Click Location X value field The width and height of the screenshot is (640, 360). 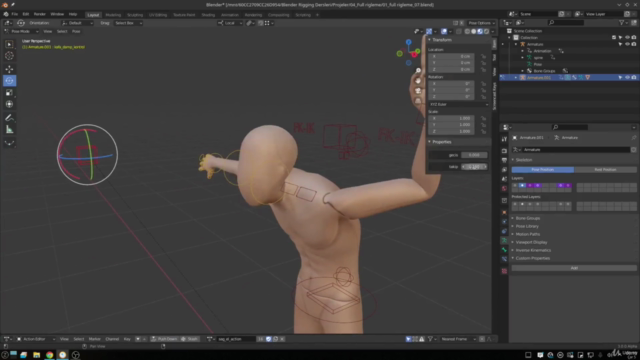coord(451,56)
